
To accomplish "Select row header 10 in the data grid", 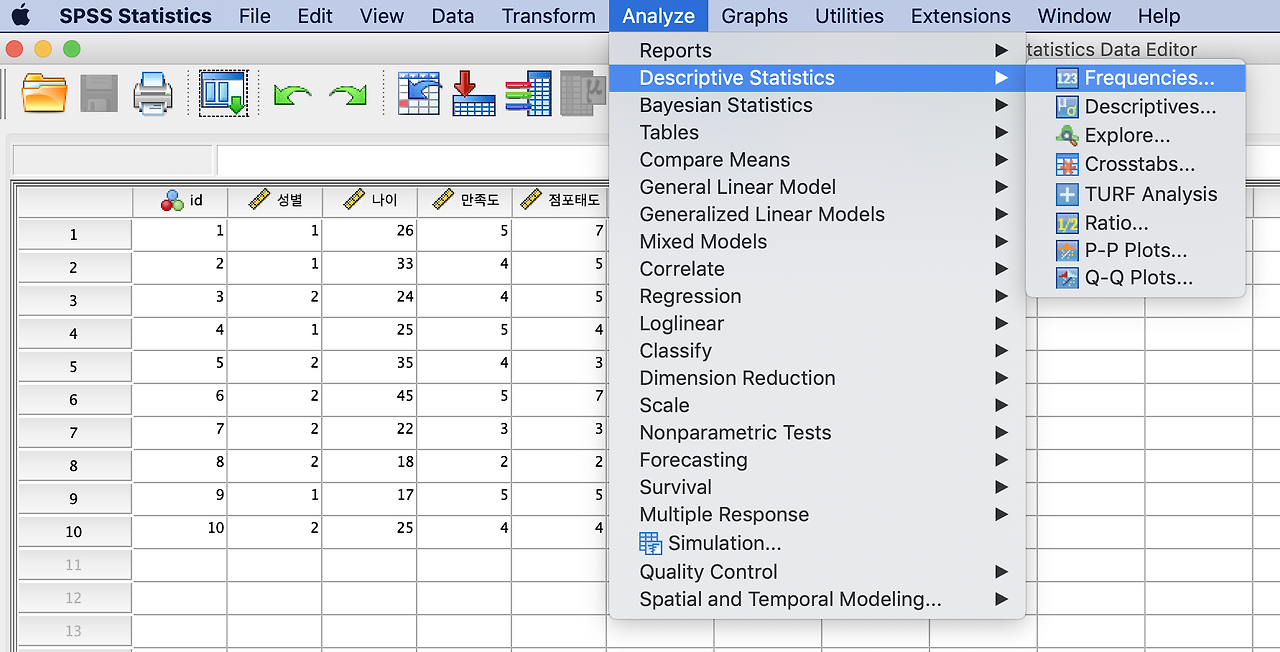I will pyautogui.click(x=74, y=532).
